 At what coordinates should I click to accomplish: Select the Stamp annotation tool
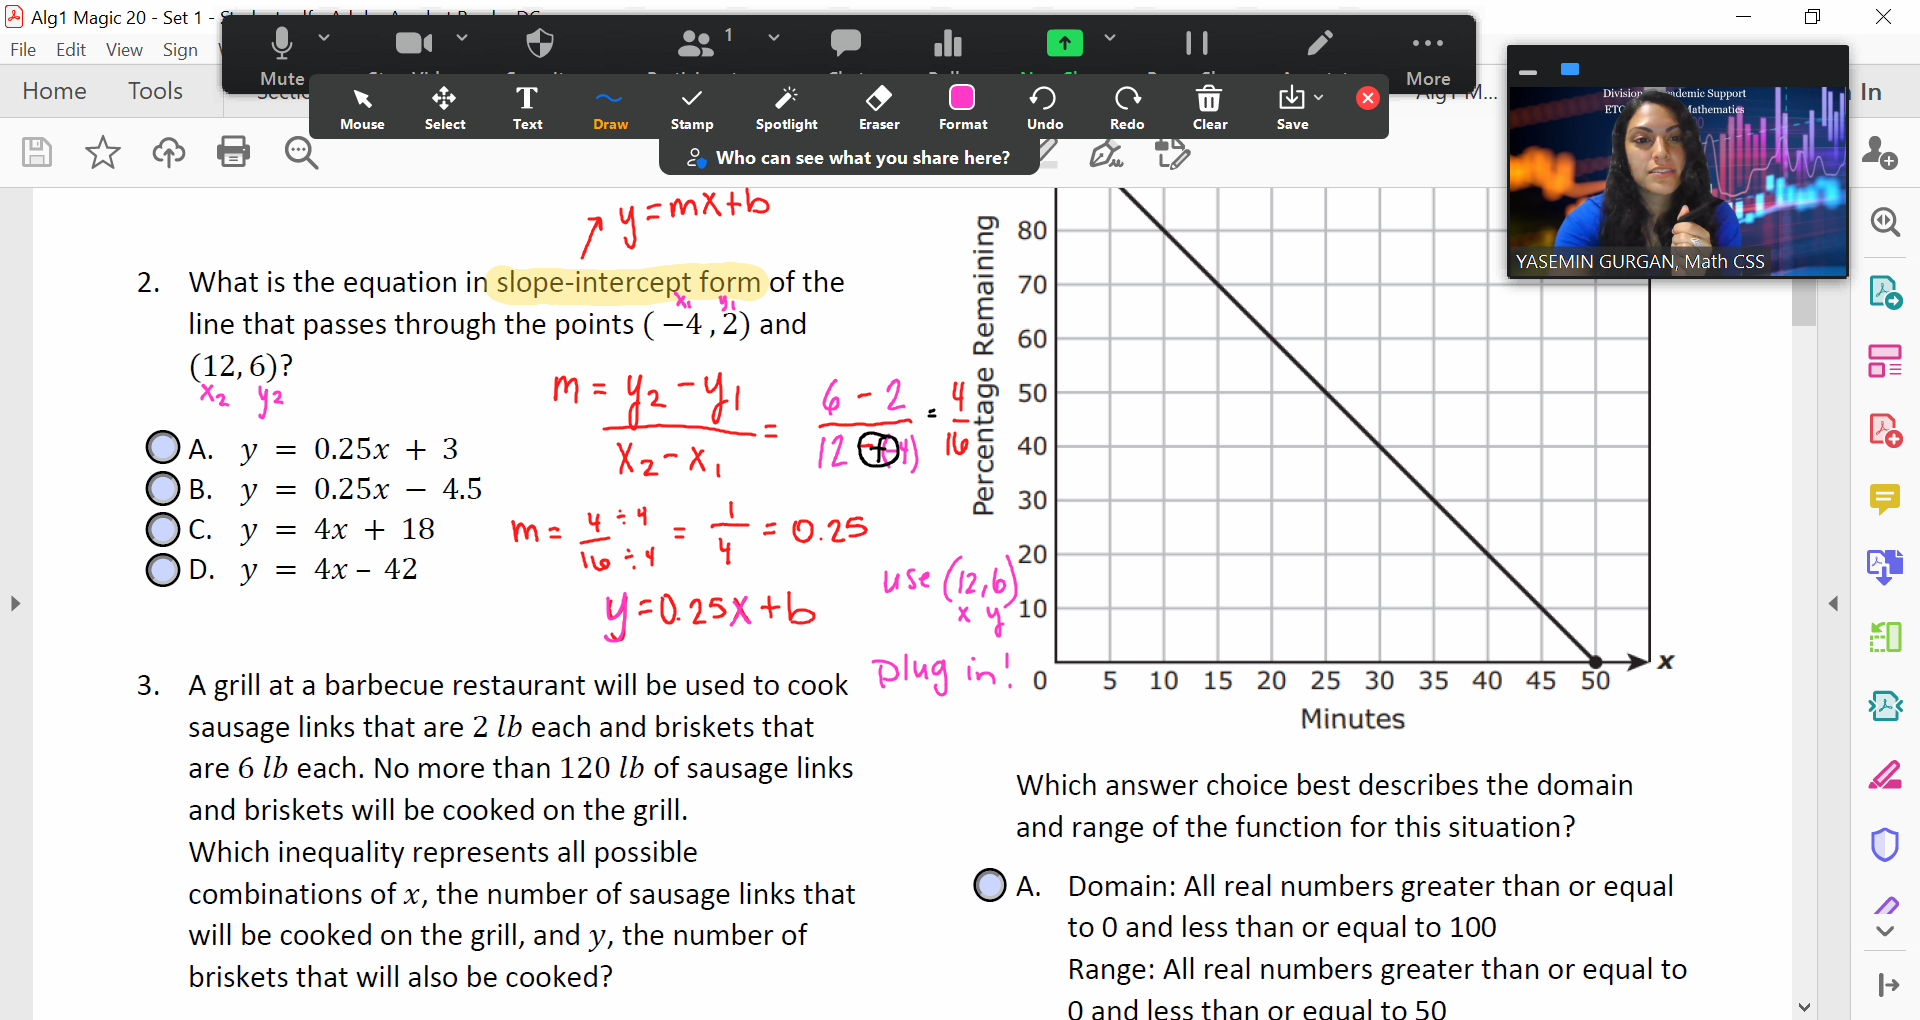[692, 107]
